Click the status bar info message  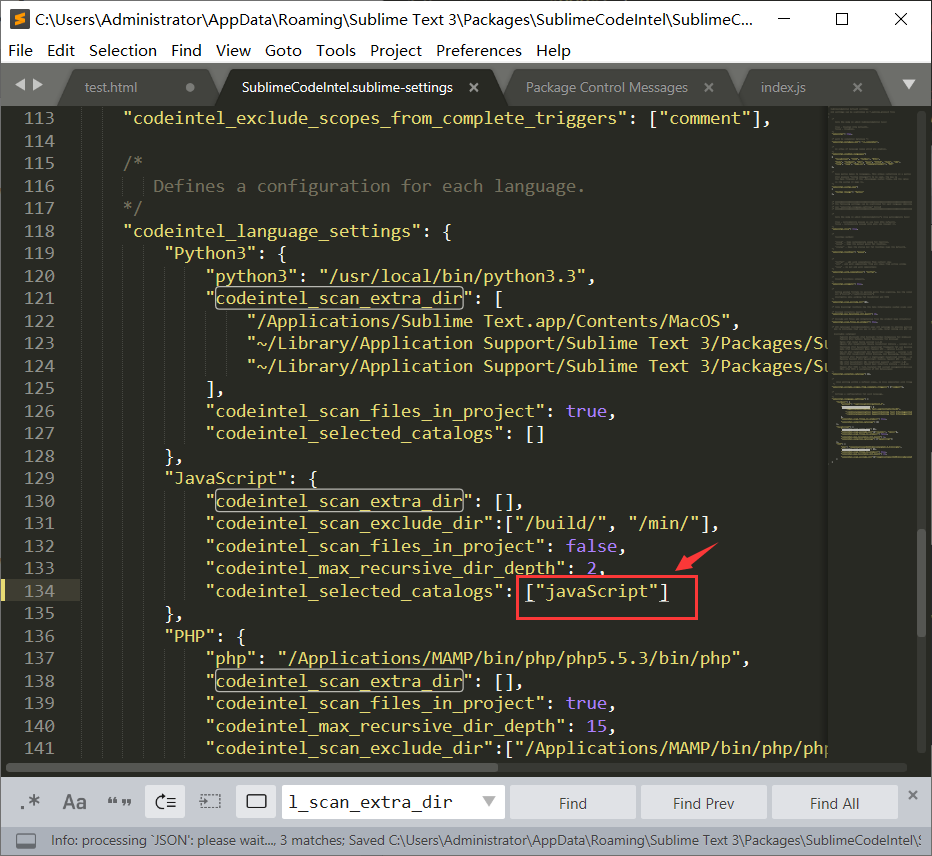484,841
